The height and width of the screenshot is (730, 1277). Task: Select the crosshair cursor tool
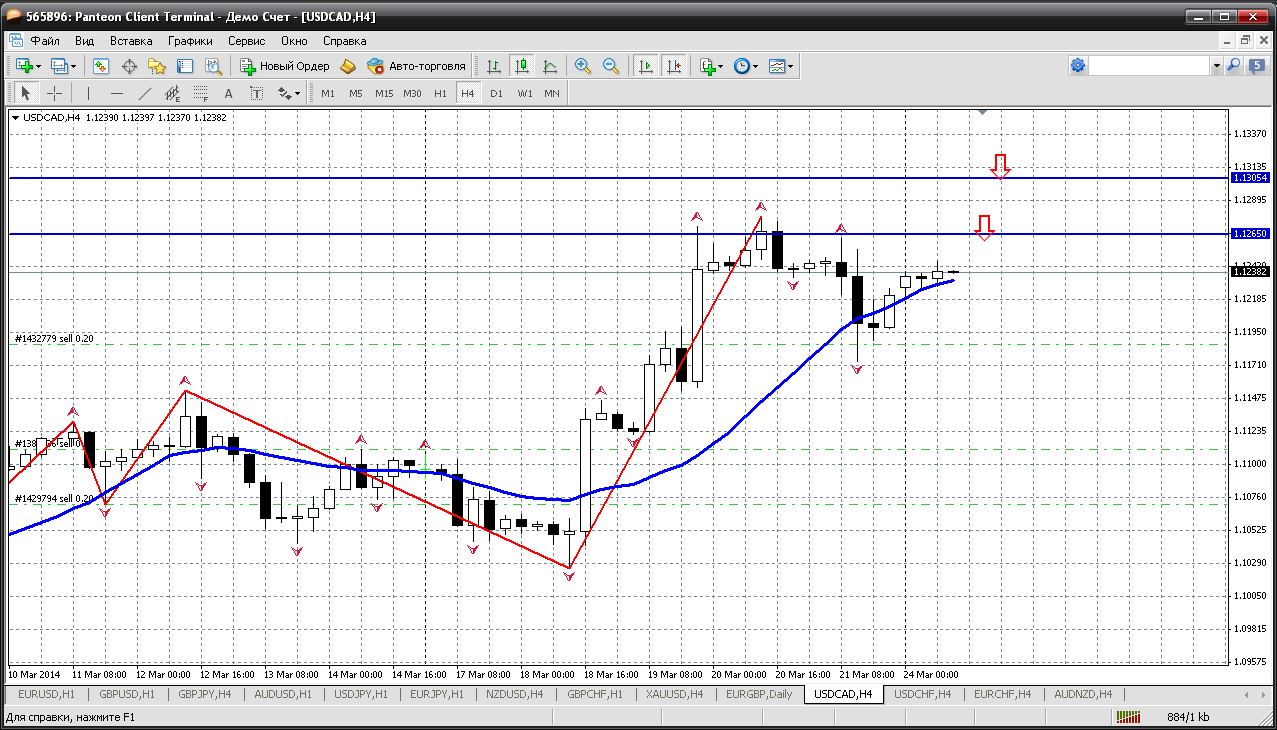pos(54,93)
